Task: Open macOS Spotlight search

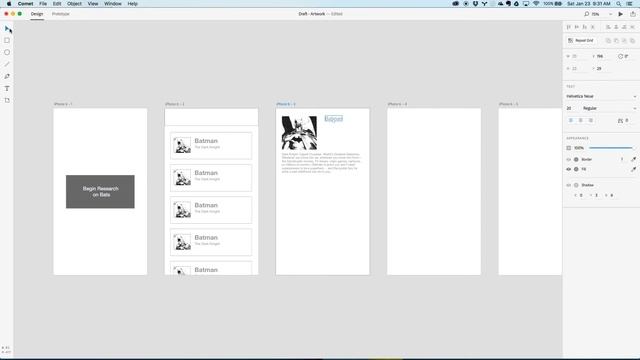Action: [x=619, y=4]
